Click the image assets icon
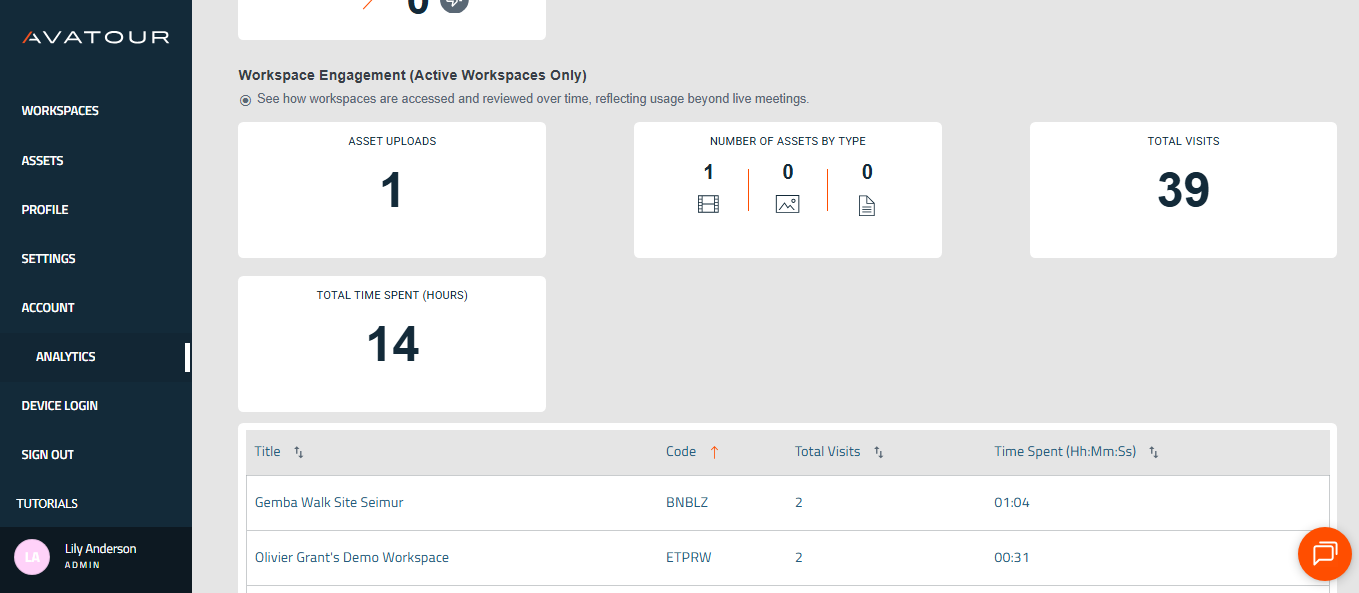 (787, 204)
